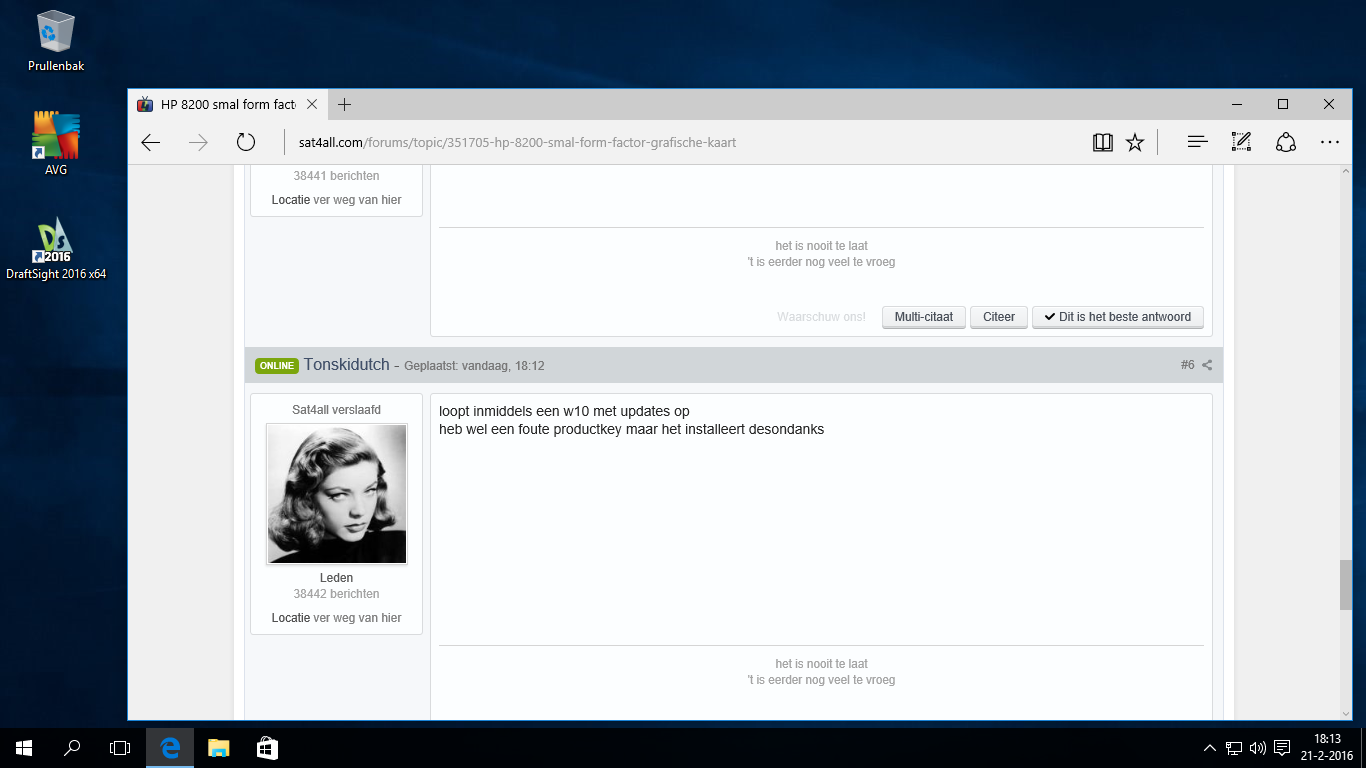Select the HP 8200 smal form tab

tap(226, 104)
